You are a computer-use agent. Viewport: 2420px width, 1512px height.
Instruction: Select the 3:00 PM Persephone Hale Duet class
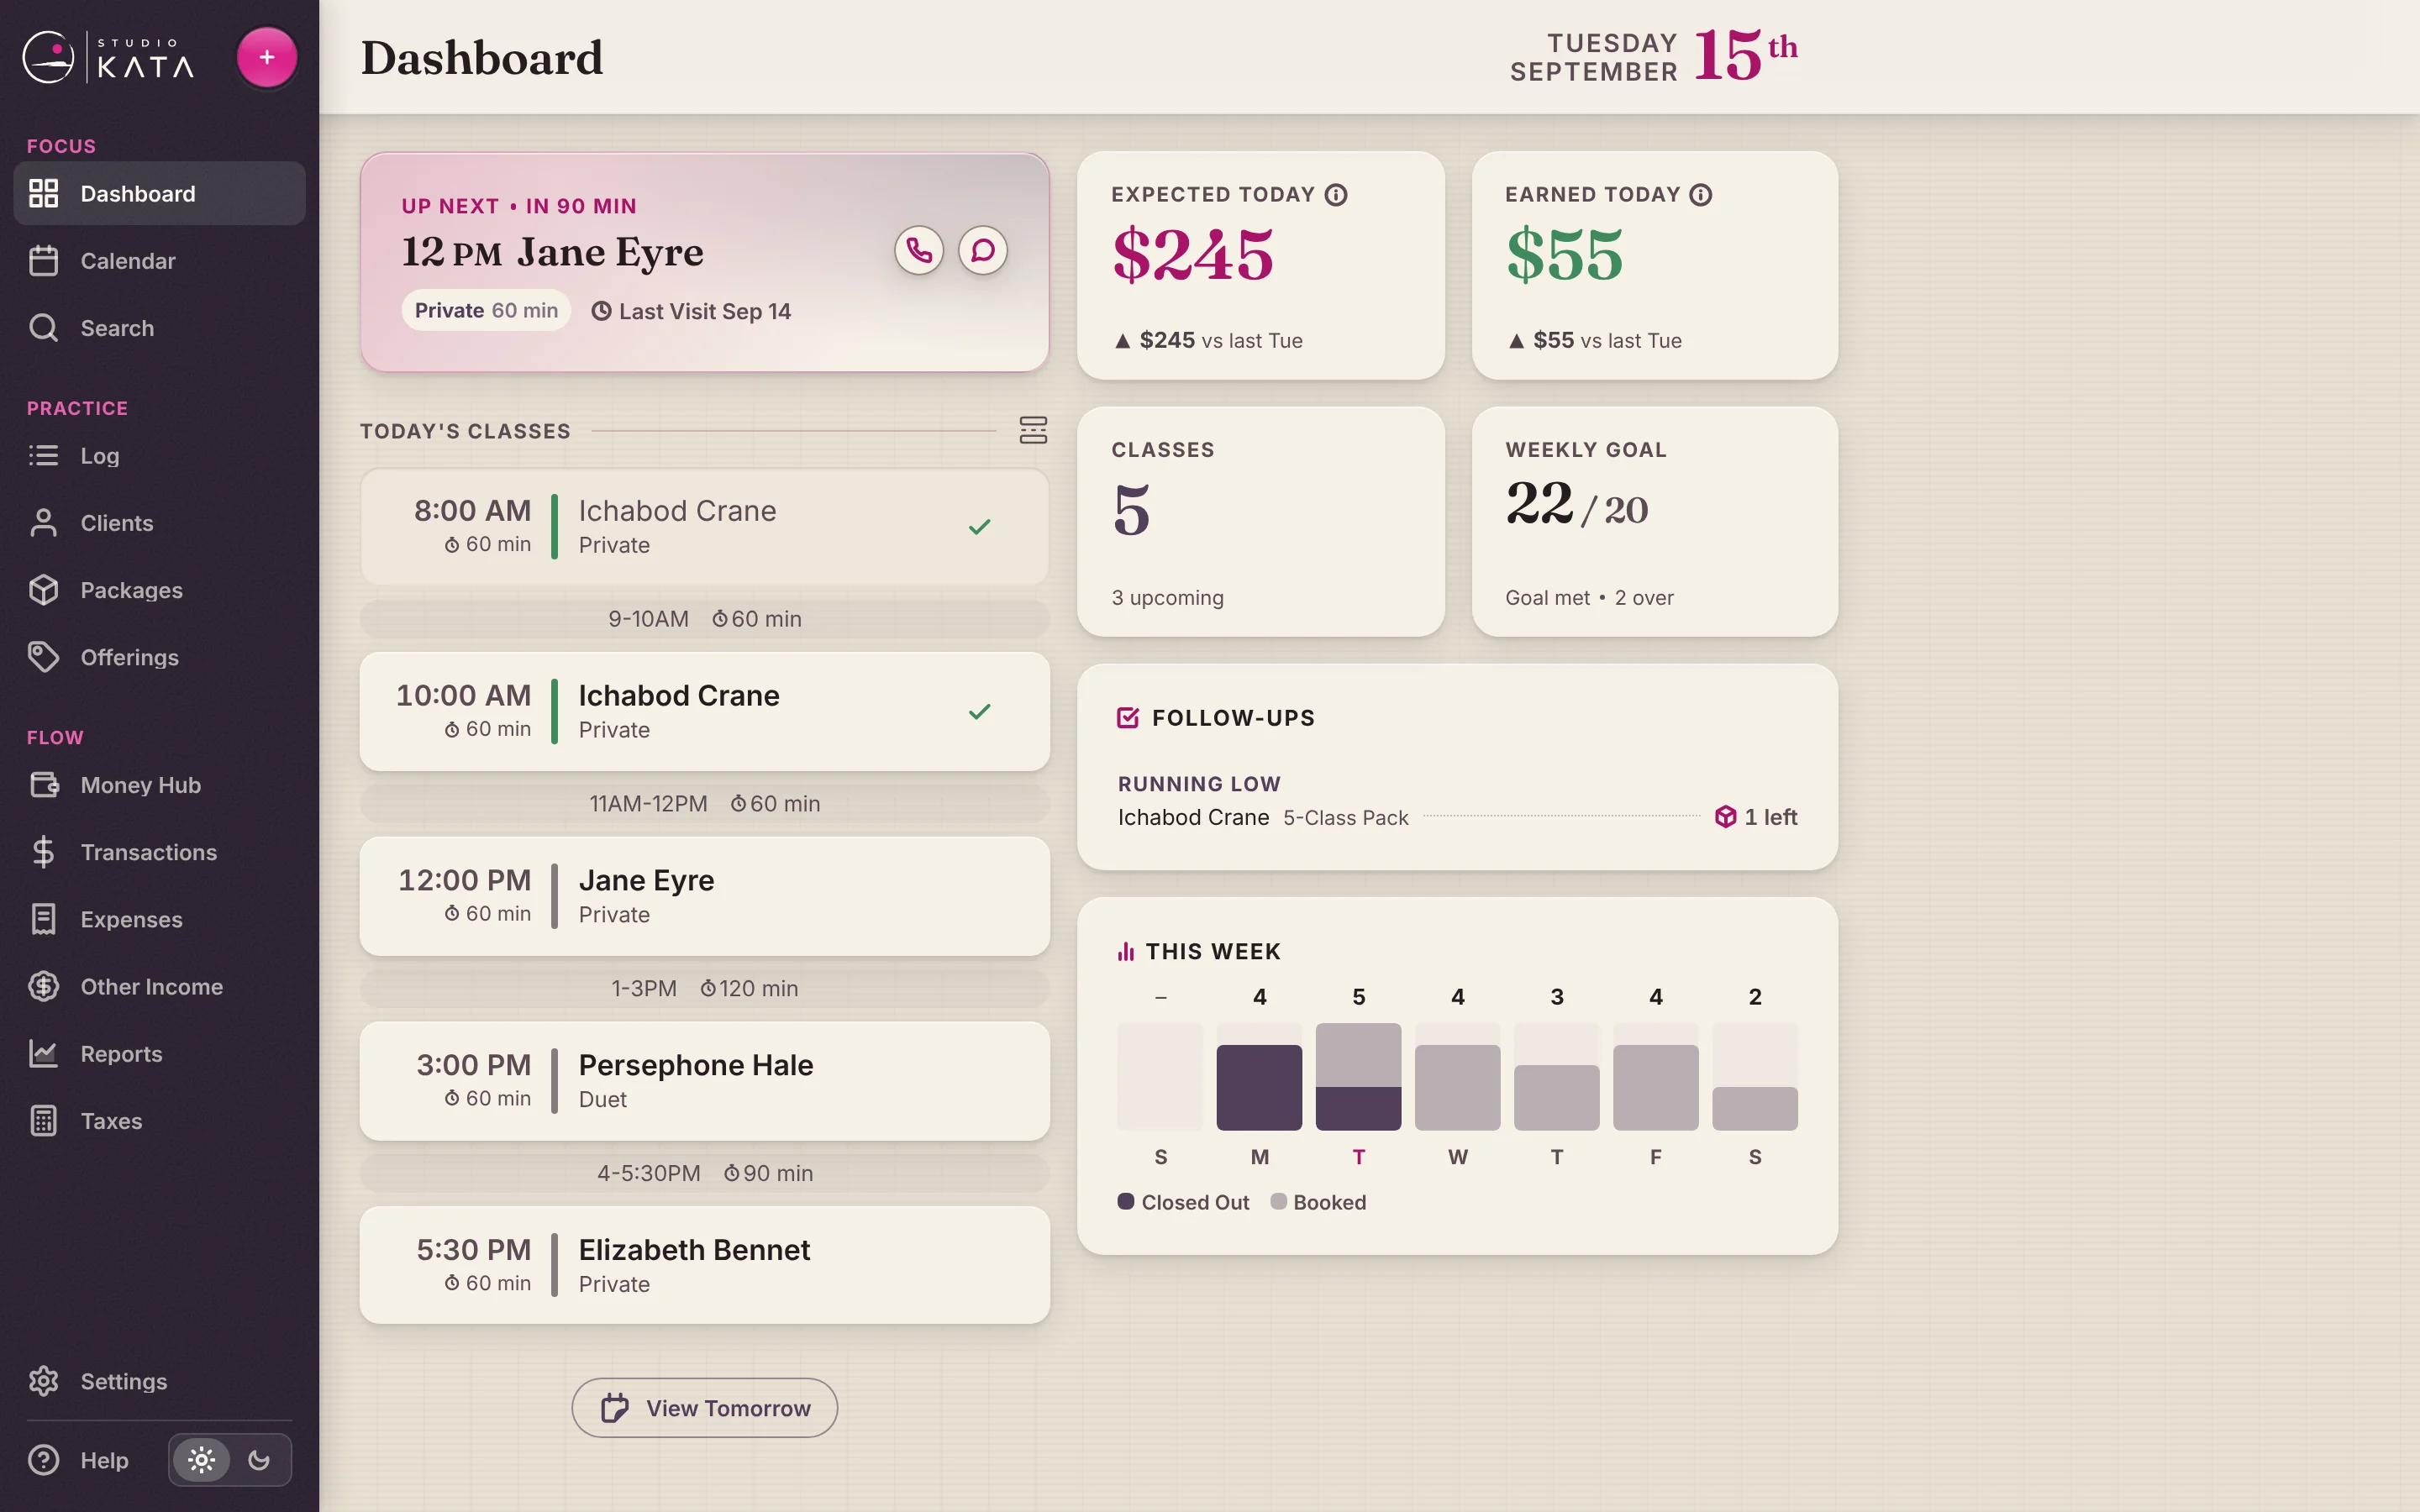[x=704, y=1081]
